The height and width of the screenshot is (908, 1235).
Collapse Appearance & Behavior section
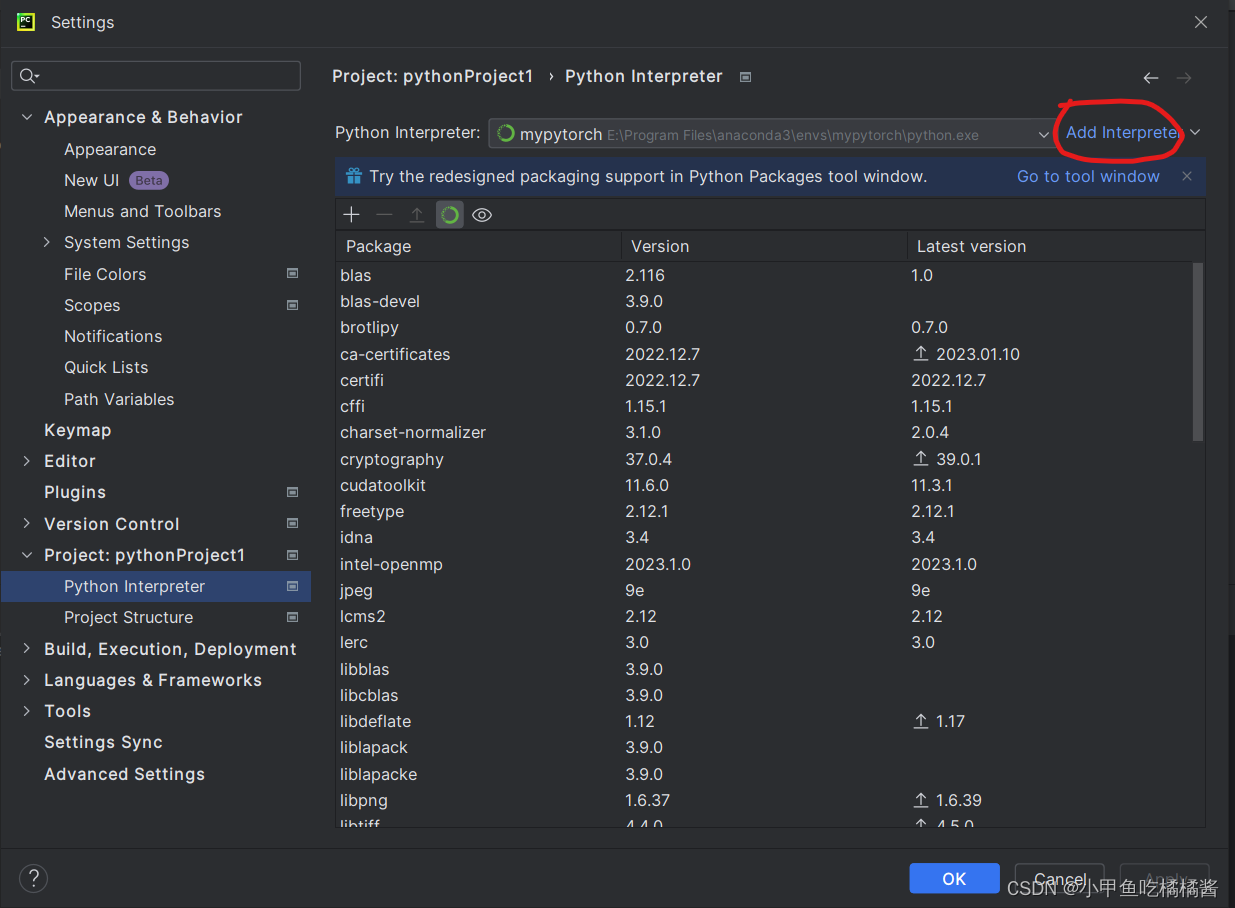click(27, 117)
